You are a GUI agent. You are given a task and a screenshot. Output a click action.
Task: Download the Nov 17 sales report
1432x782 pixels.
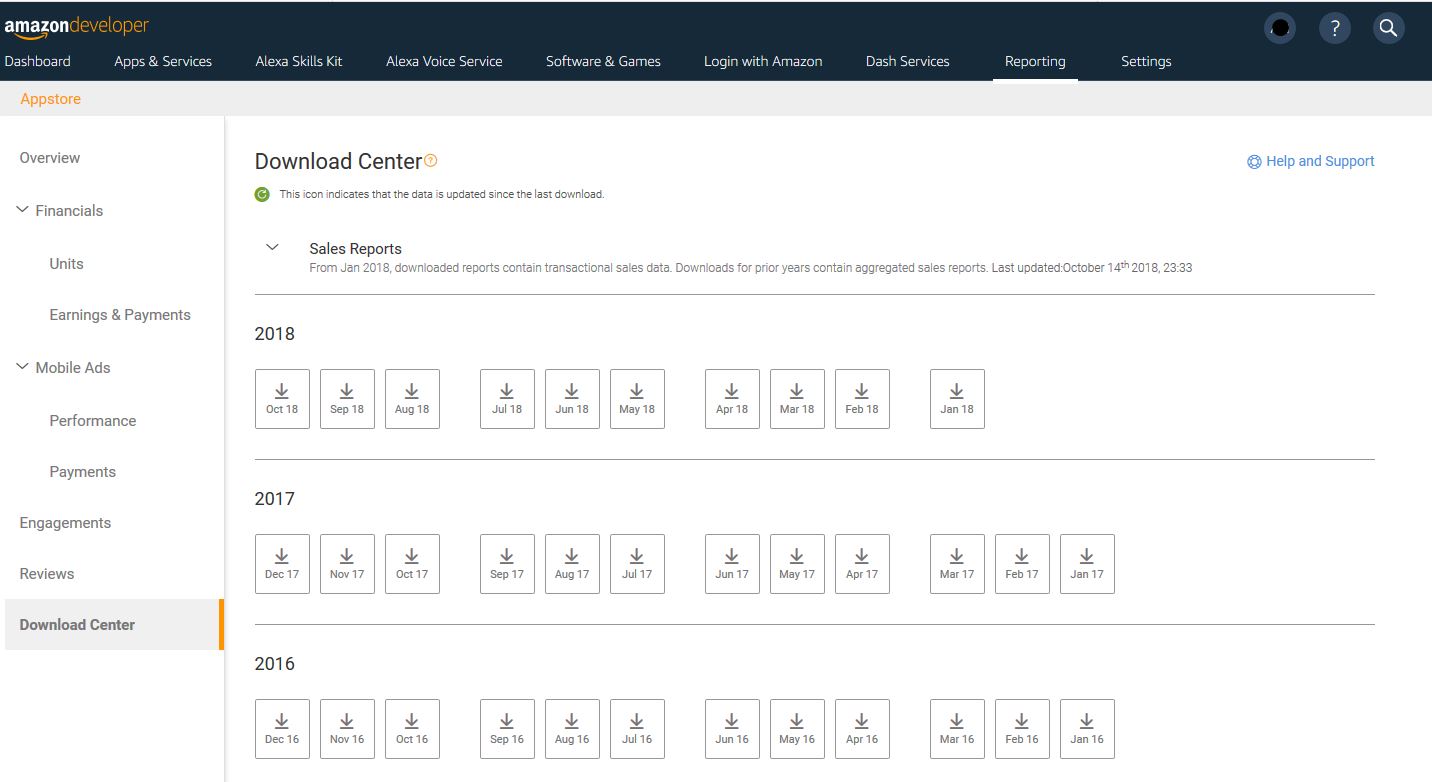pyautogui.click(x=347, y=564)
